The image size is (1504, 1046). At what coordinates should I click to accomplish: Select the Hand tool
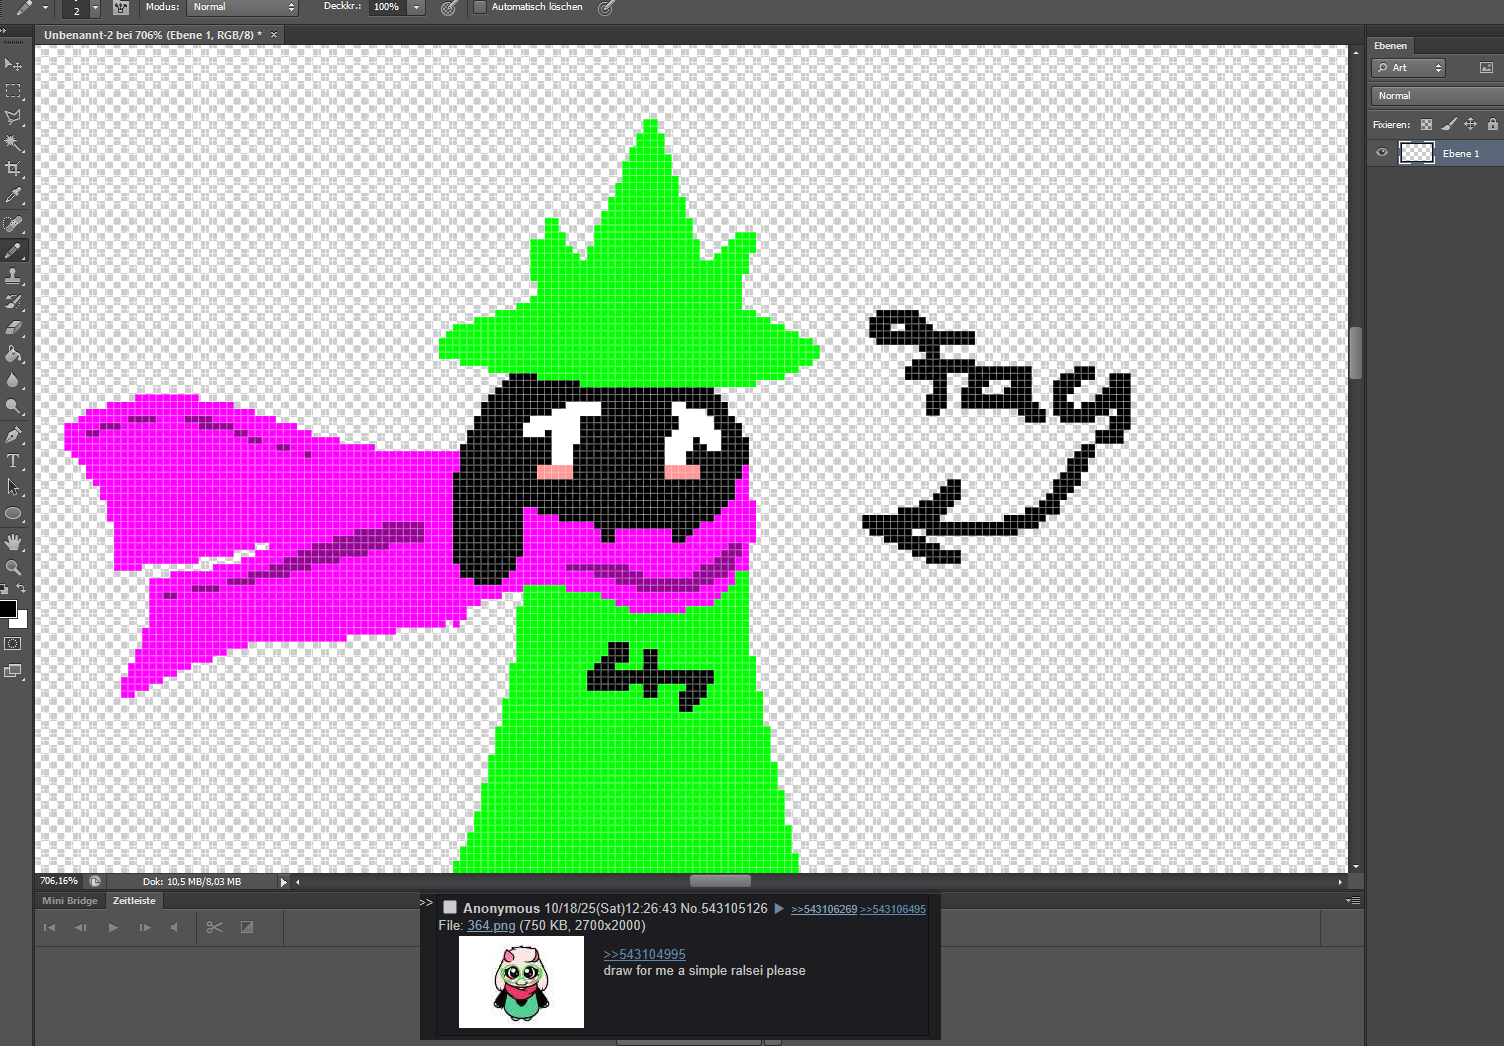(13, 542)
